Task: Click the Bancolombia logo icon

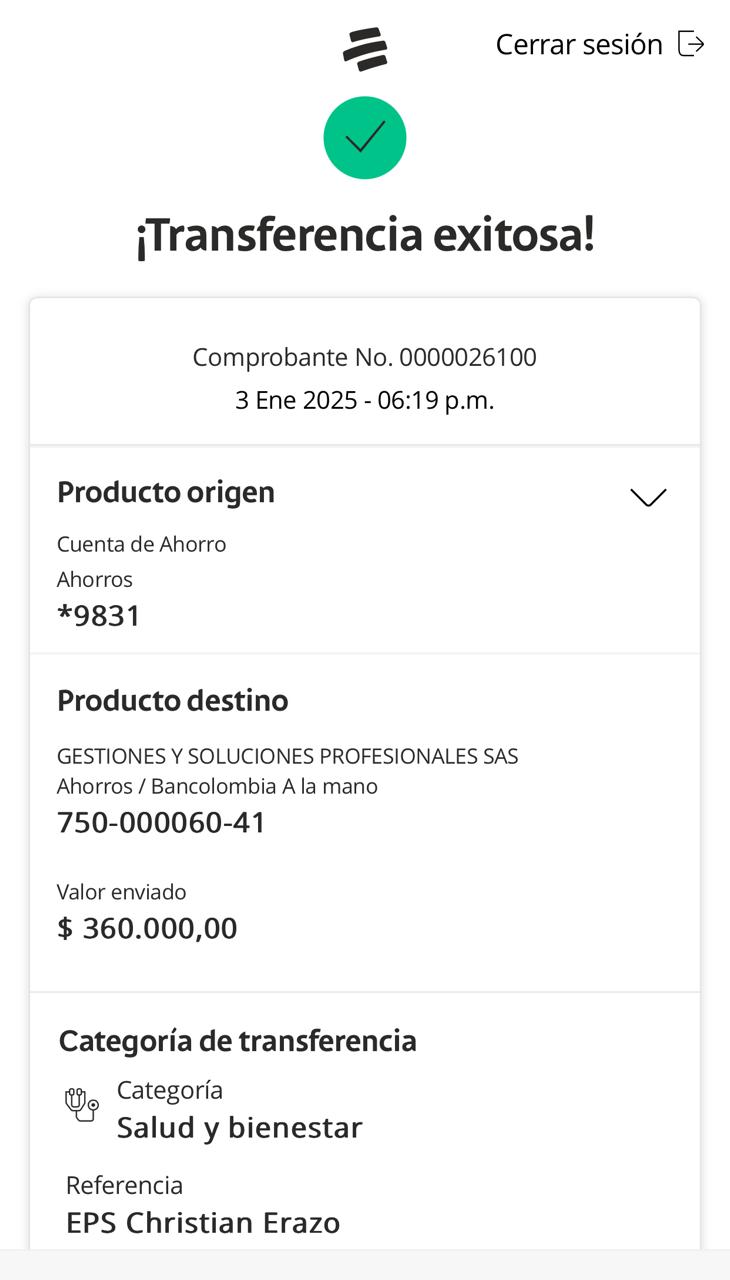Action: (365, 48)
